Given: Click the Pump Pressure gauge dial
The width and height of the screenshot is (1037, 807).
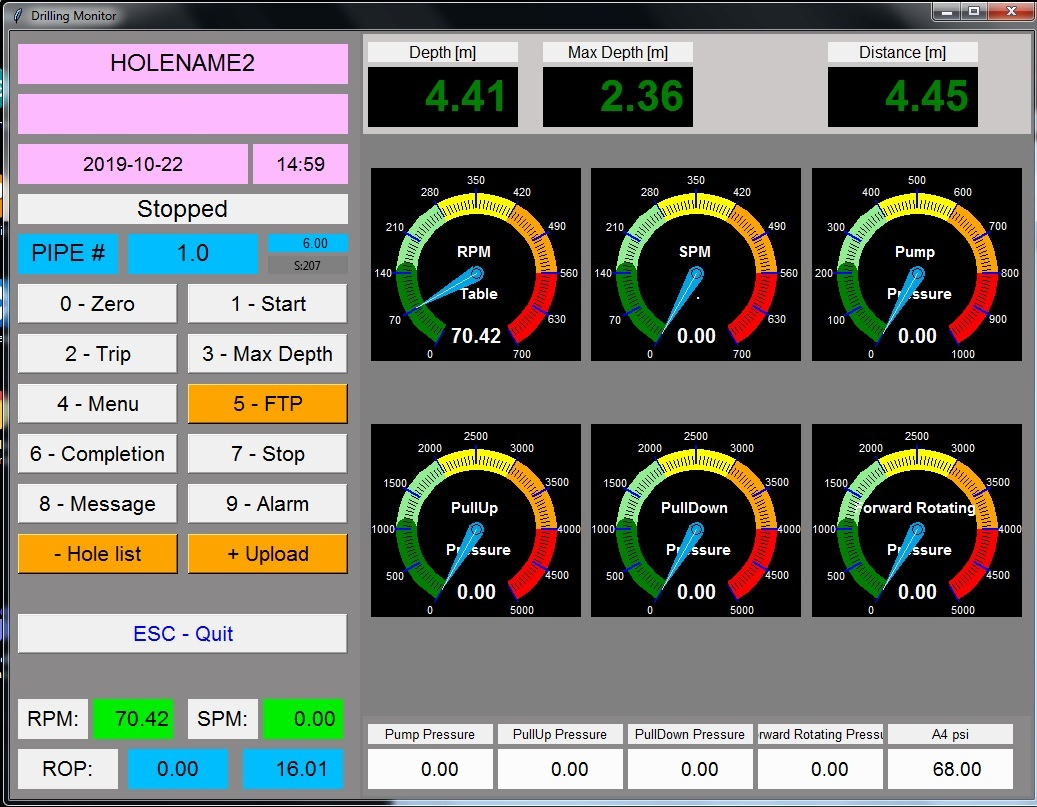Looking at the screenshot, I should tap(917, 265).
